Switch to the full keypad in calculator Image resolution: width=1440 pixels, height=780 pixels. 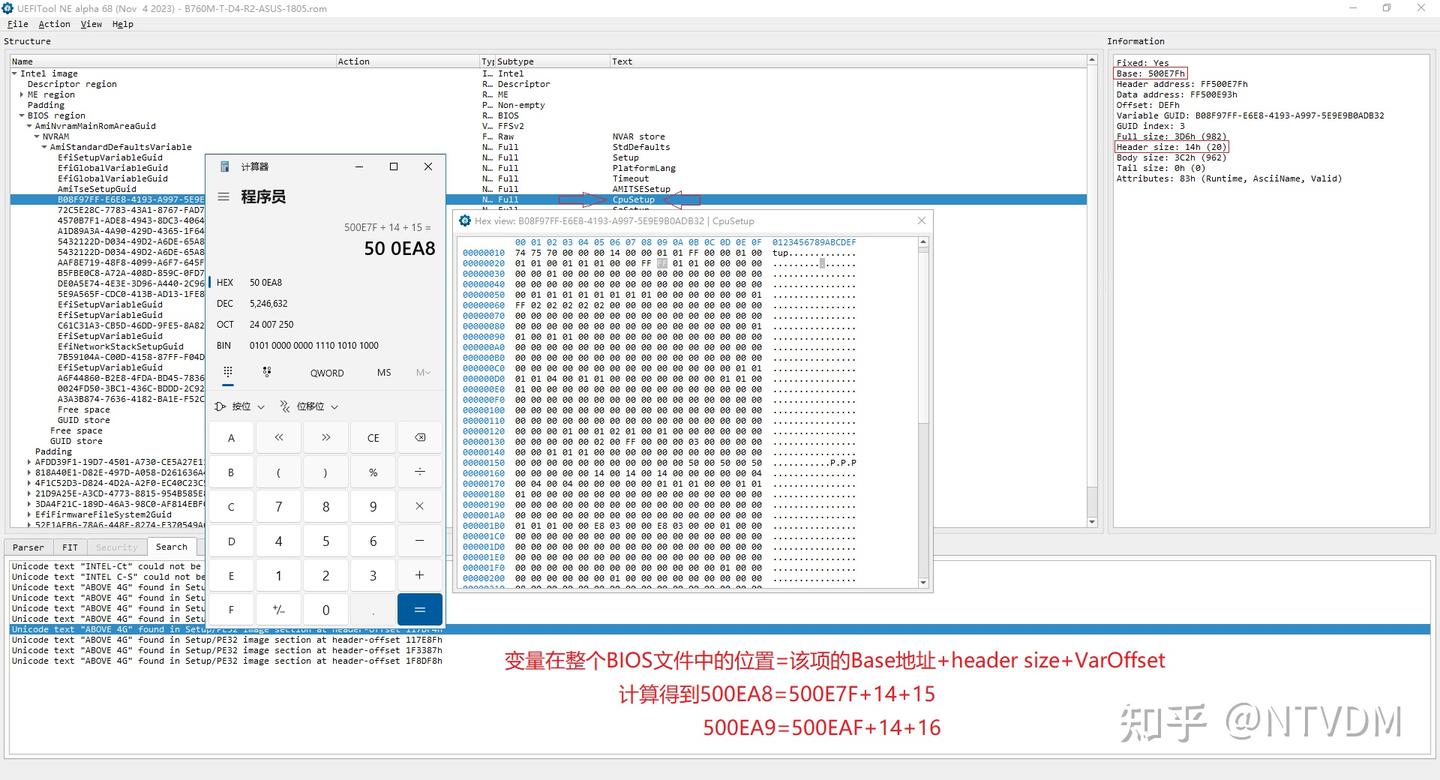point(228,372)
